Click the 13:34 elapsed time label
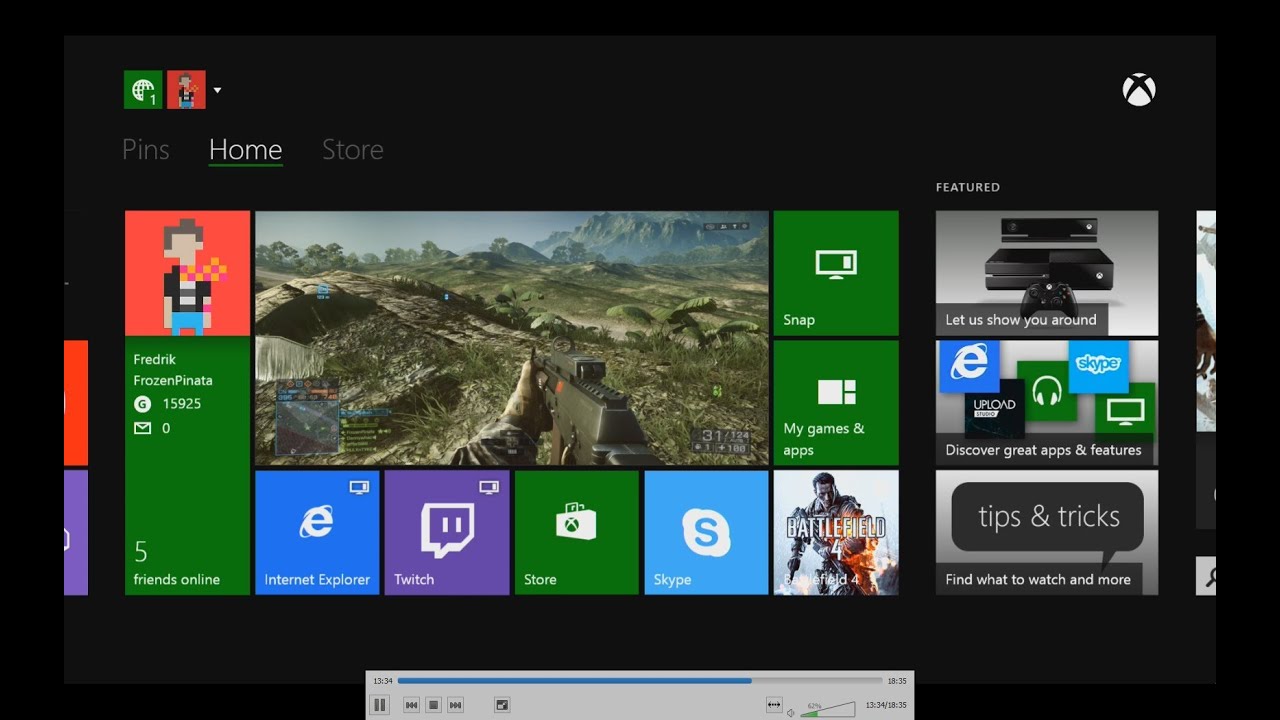Viewport: 1280px width, 720px height. (382, 681)
